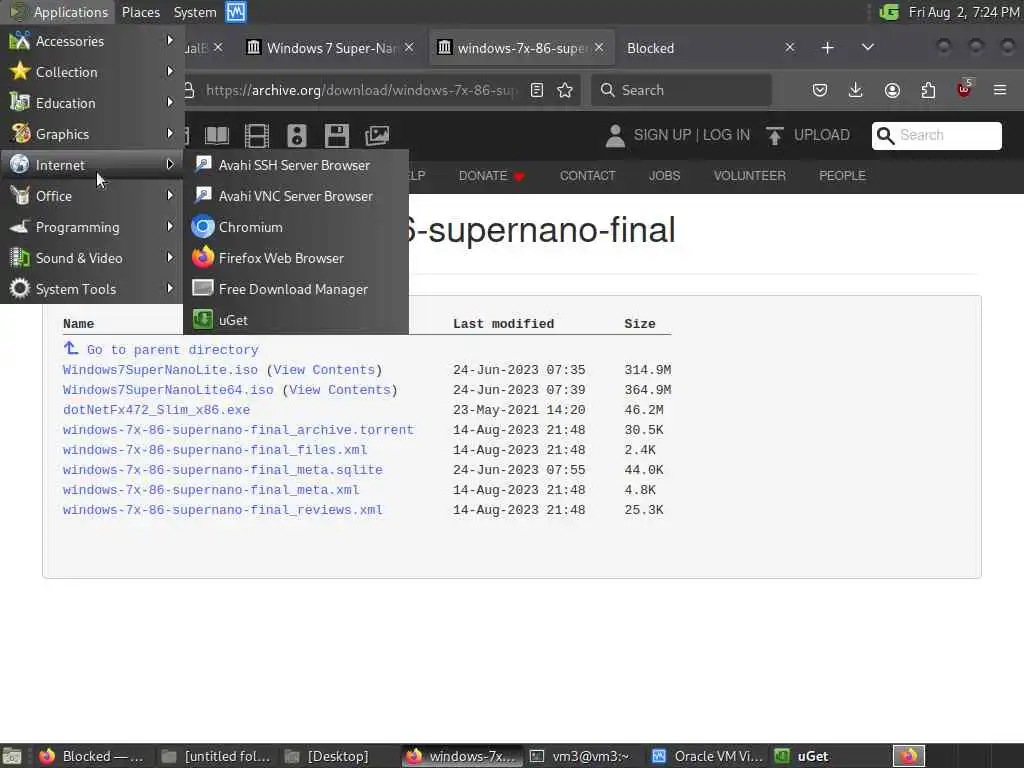Go to parent directory link
This screenshot has height=768, width=1024.
coord(161,349)
